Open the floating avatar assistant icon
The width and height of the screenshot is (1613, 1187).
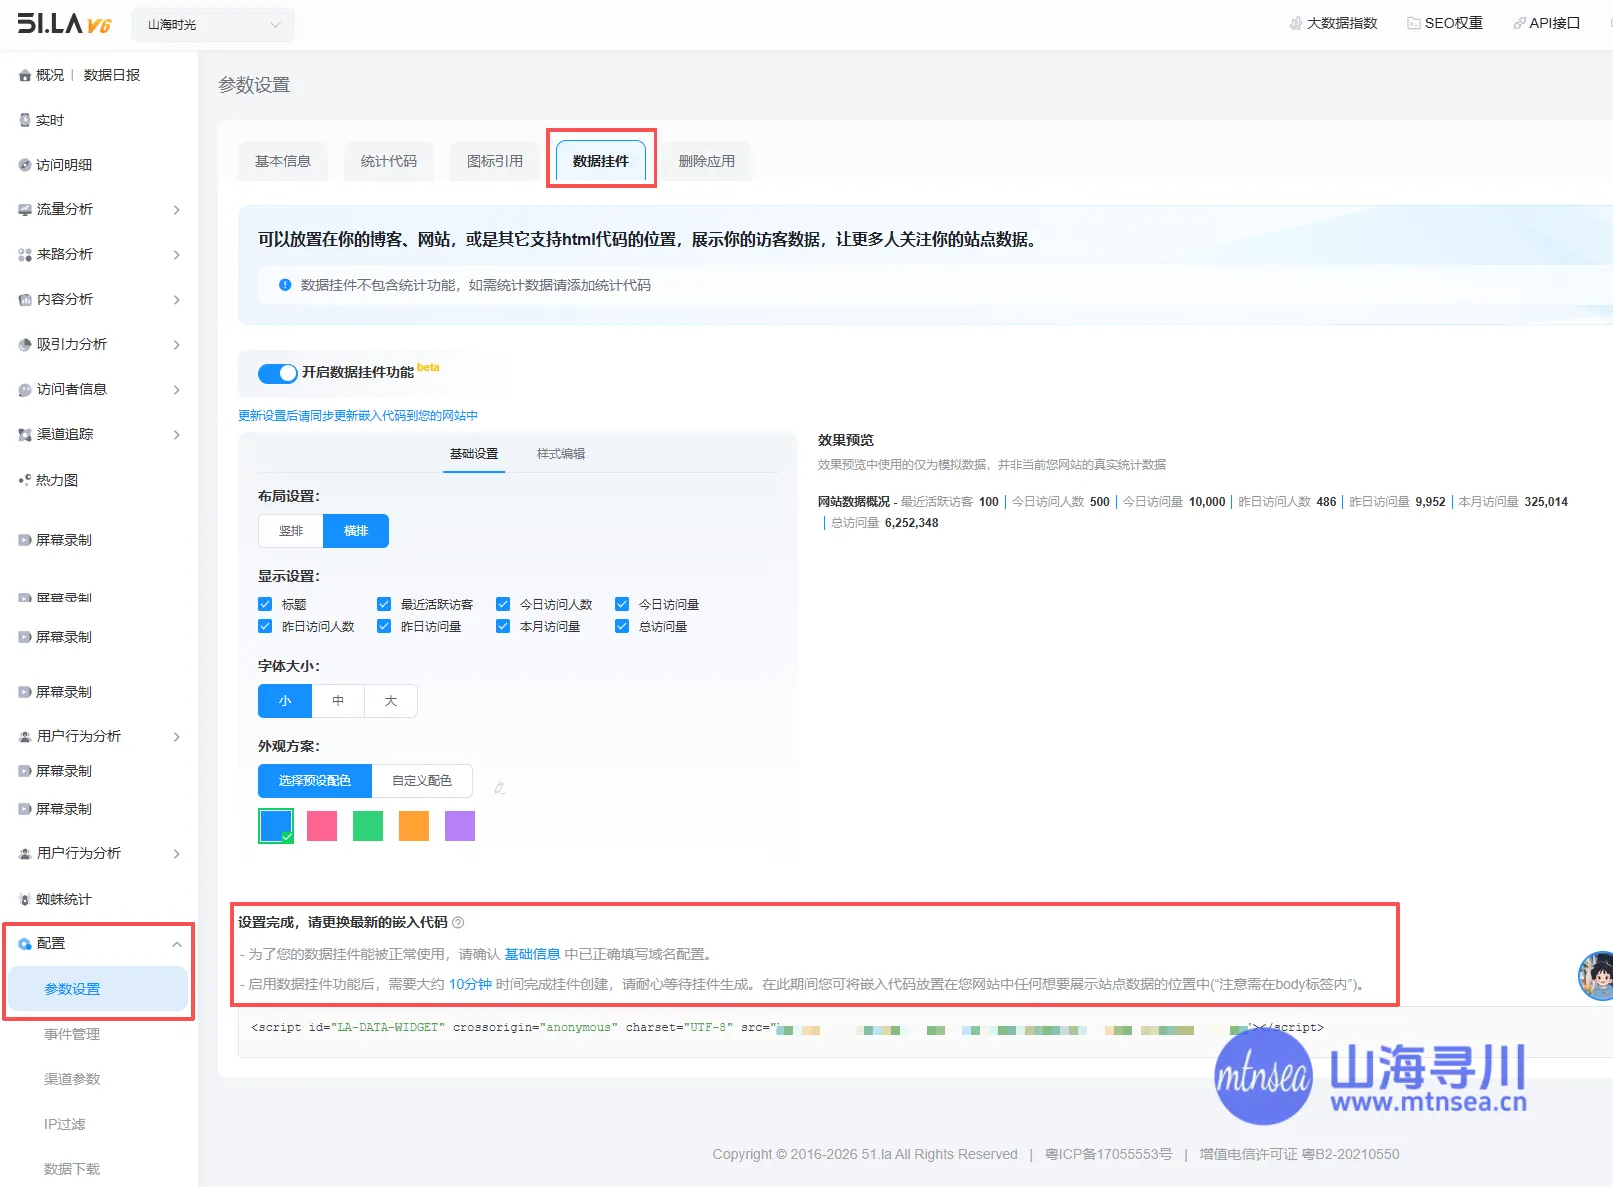click(1596, 975)
